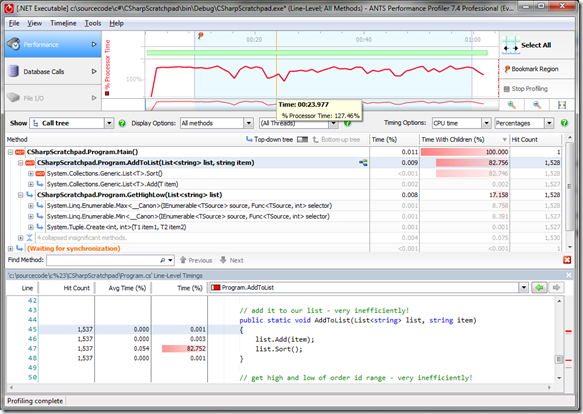Switch to Bottom-up tree view
This screenshot has width=583, height=414.
(336, 139)
